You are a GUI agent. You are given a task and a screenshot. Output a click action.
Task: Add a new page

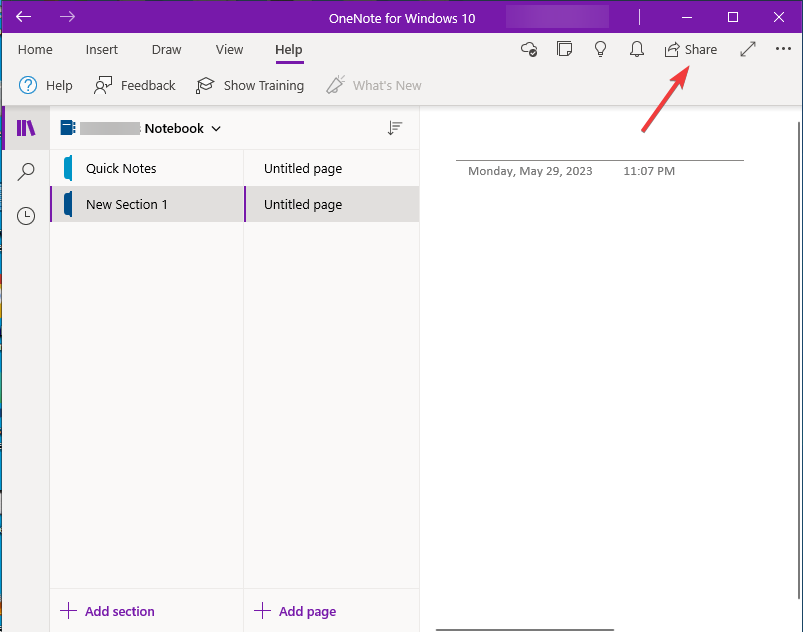(295, 611)
